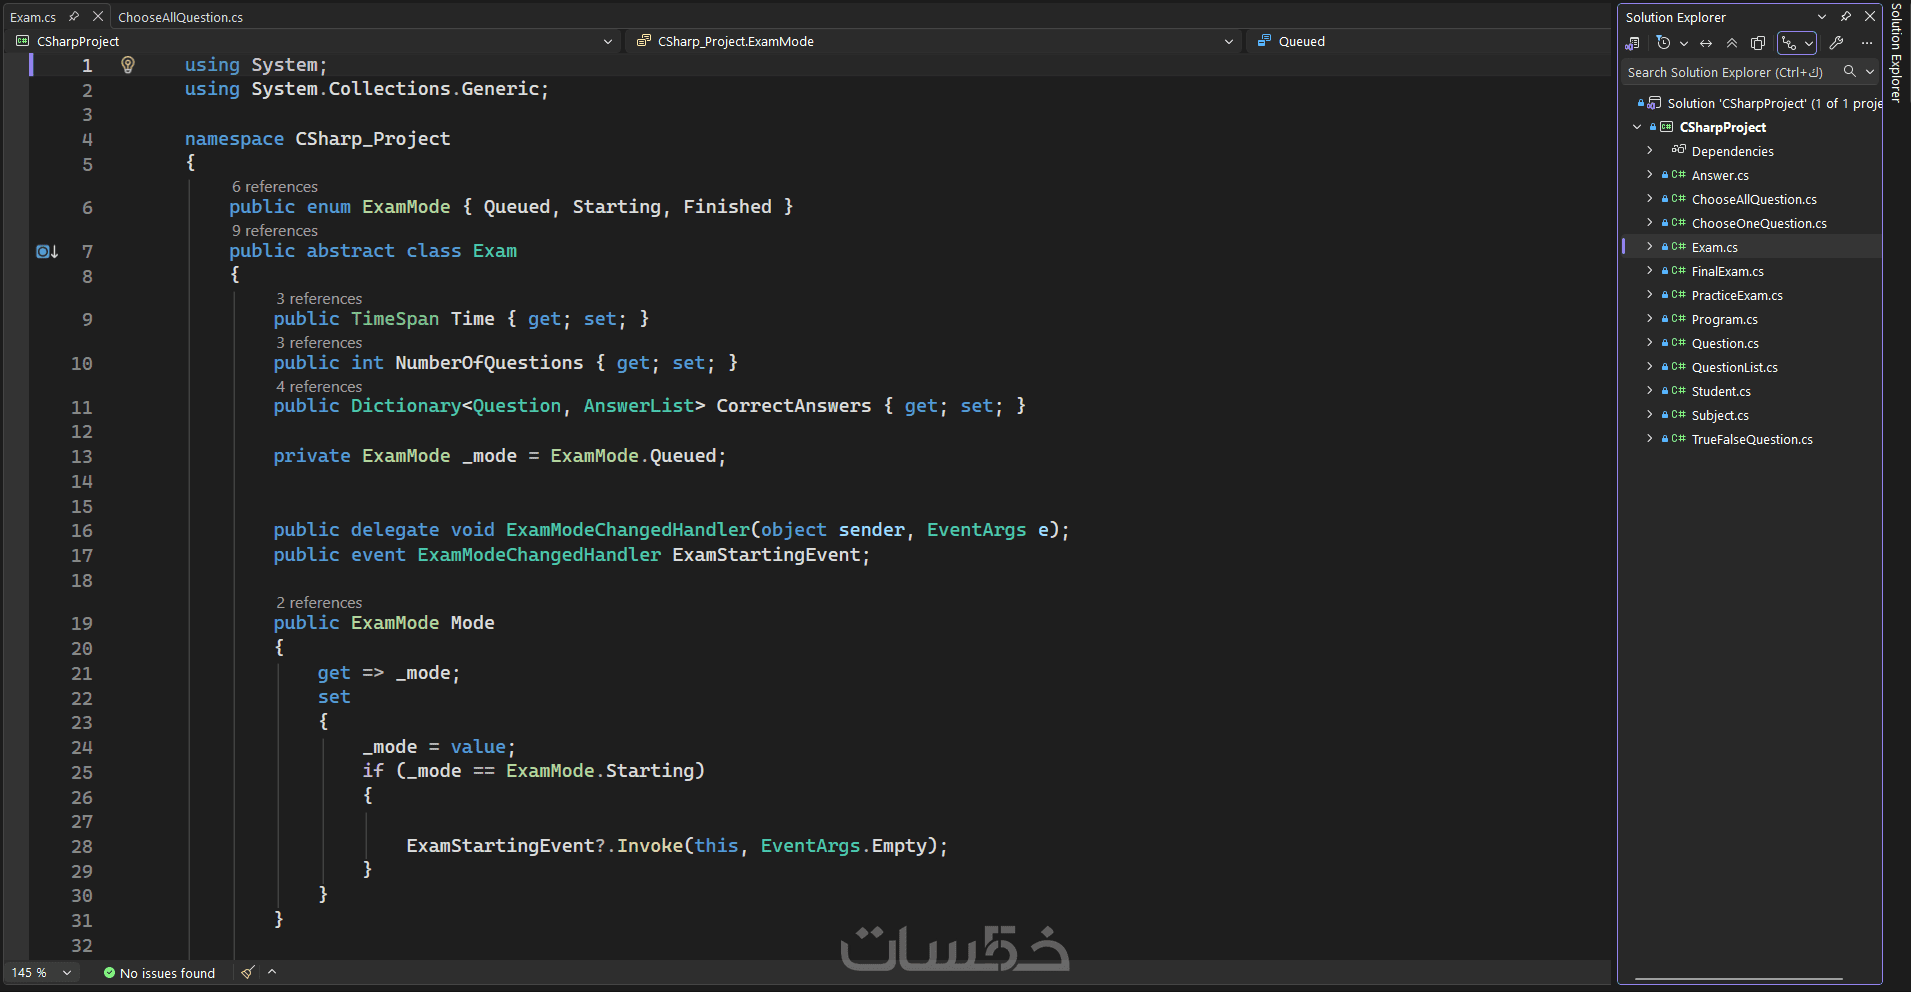Image resolution: width=1911 pixels, height=992 pixels.
Task: Click the '6 references' CodeLens link
Action: click(x=275, y=187)
